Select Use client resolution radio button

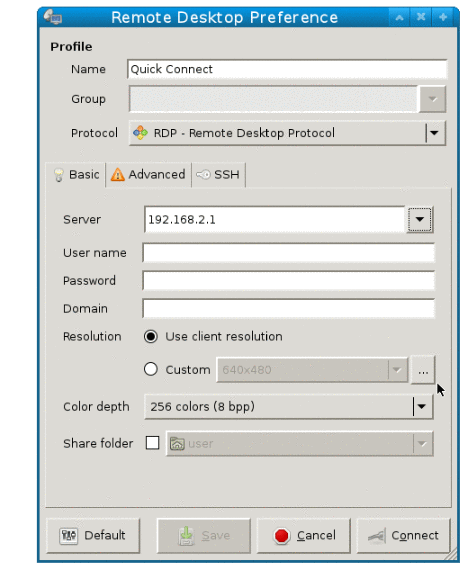[x=150, y=336]
